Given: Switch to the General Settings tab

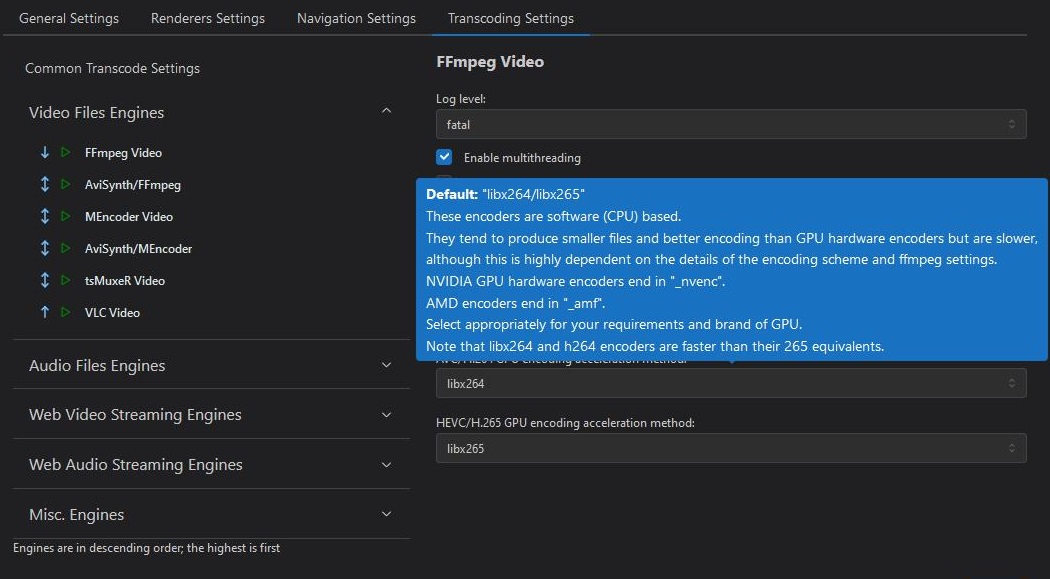Looking at the screenshot, I should [x=69, y=18].
